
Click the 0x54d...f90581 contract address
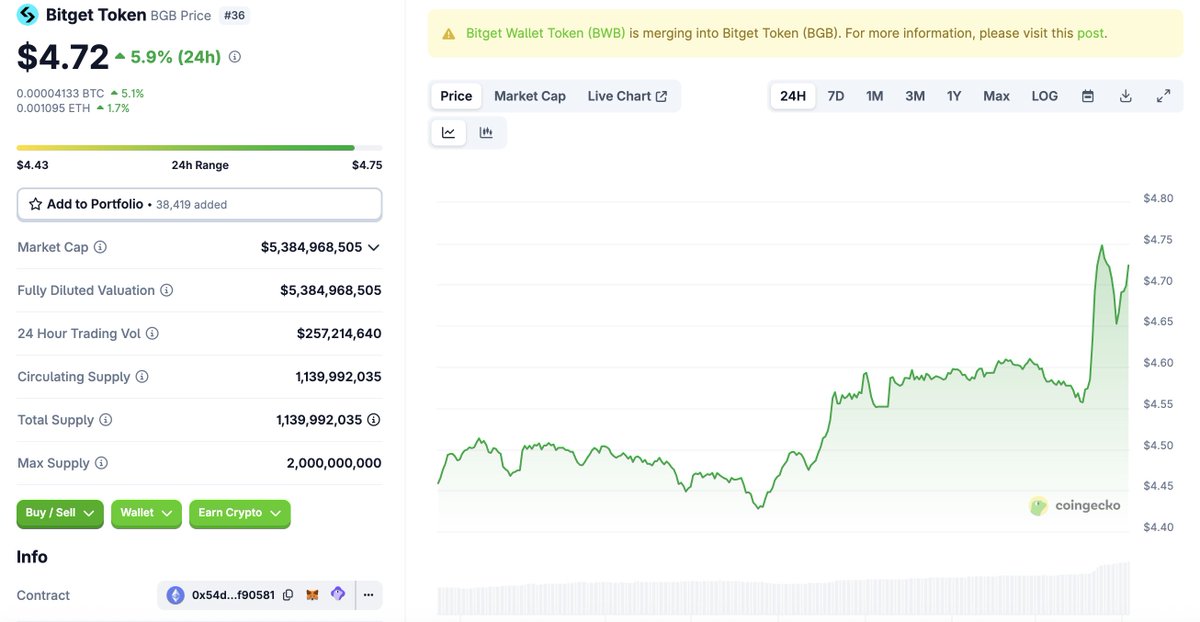pos(233,595)
